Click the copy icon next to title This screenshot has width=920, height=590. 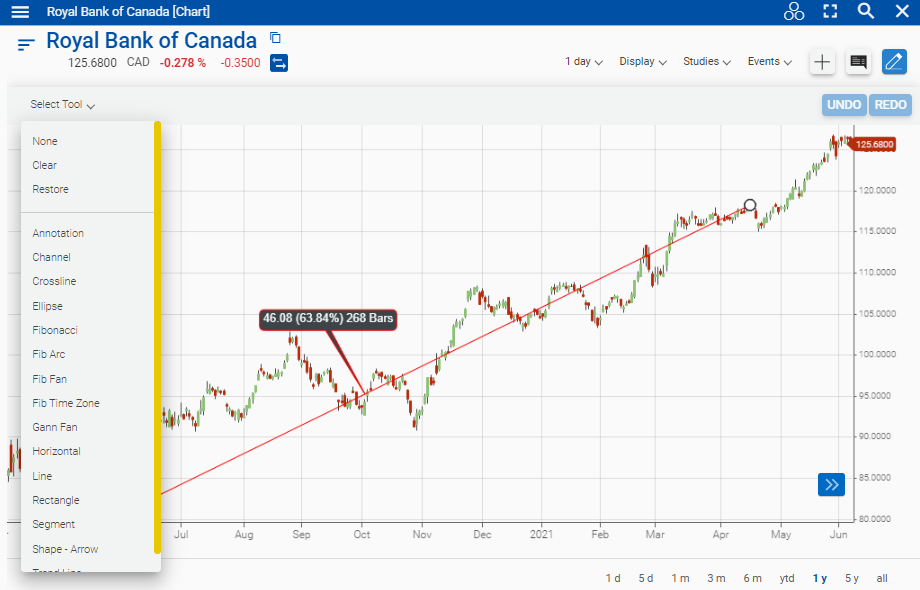click(x=275, y=38)
